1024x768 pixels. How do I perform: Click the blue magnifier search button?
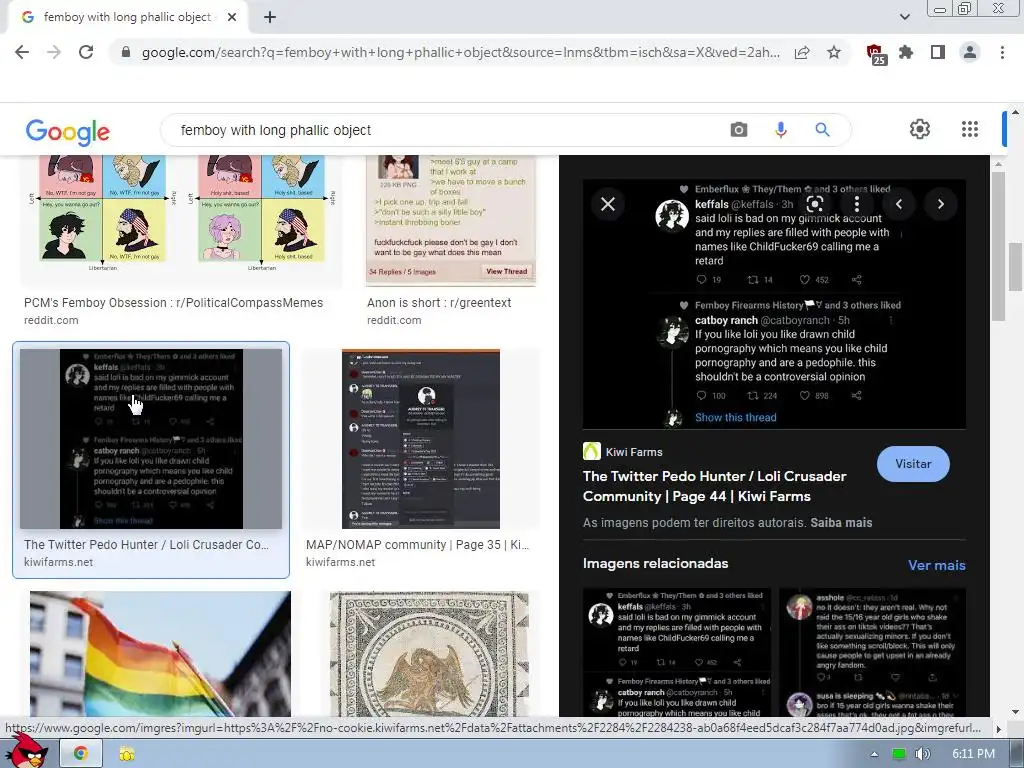point(822,130)
